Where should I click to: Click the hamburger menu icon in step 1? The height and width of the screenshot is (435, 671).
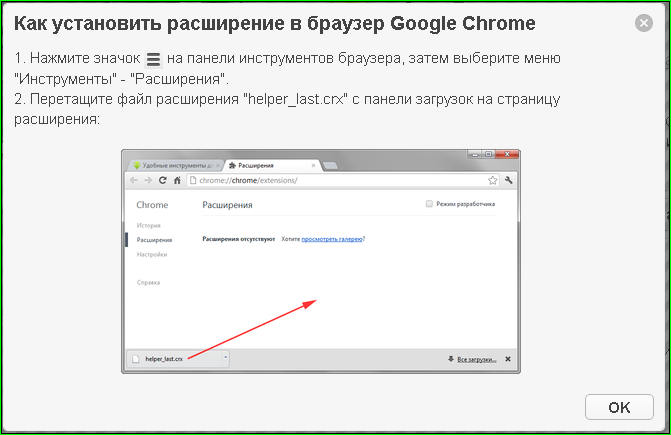(153, 59)
